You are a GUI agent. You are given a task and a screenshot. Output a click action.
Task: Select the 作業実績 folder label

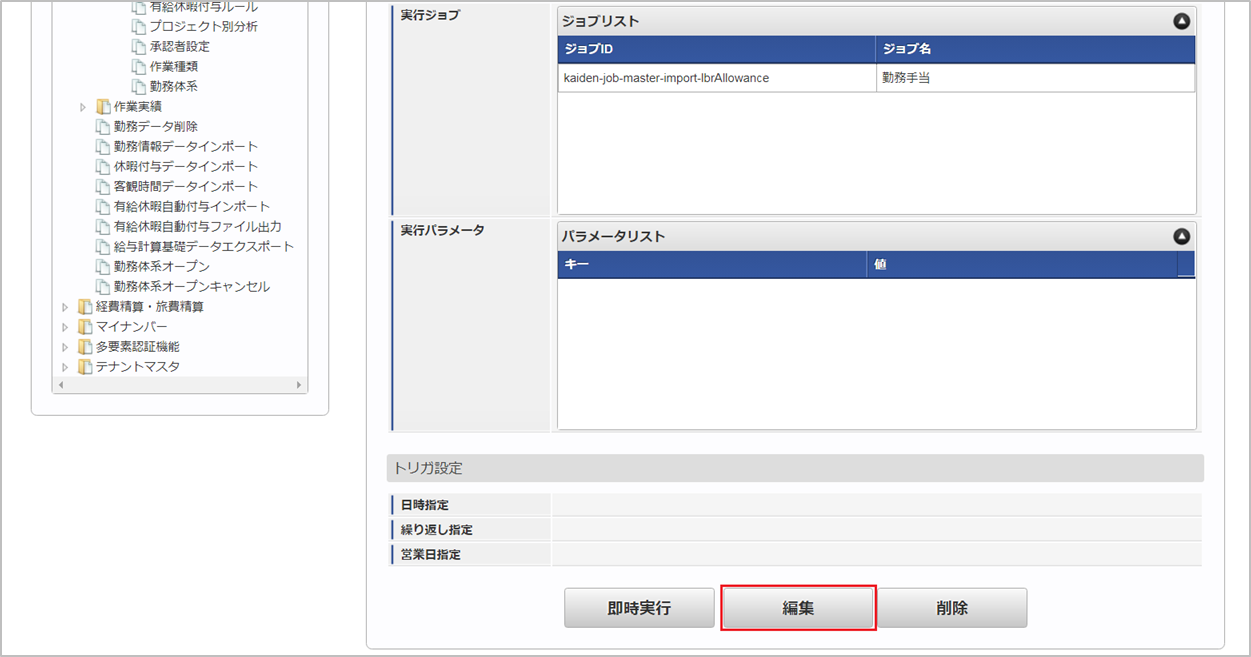pos(138,107)
